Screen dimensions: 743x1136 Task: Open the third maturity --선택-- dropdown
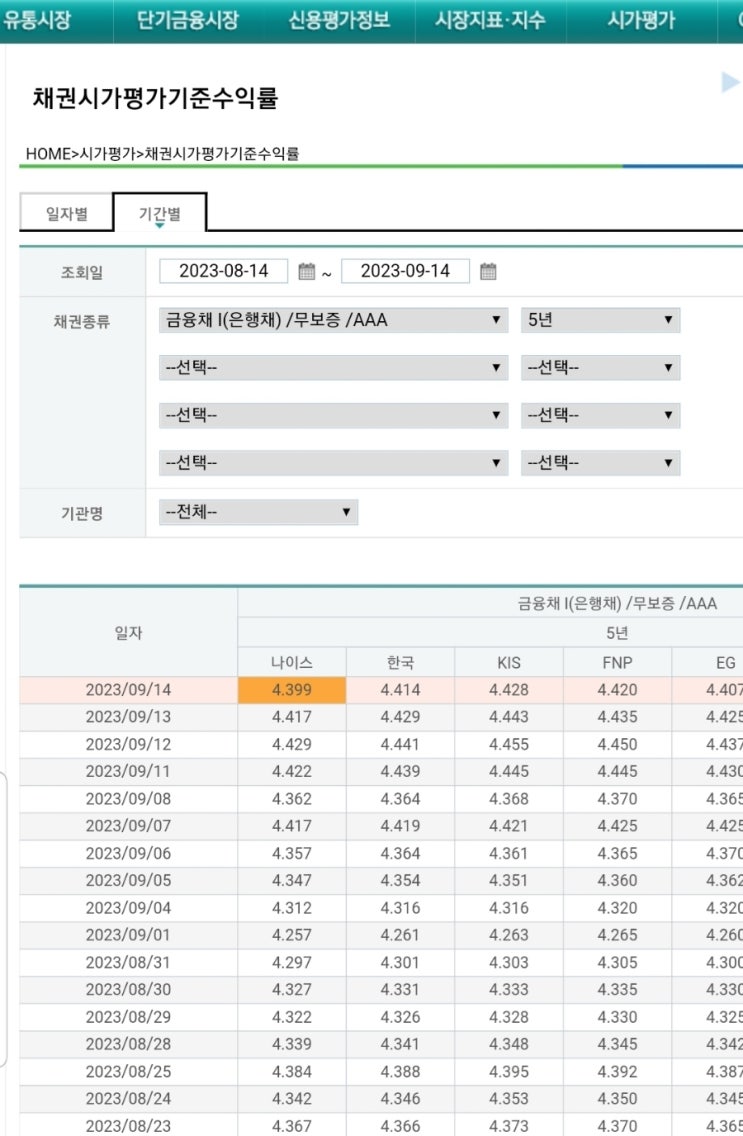click(x=600, y=415)
